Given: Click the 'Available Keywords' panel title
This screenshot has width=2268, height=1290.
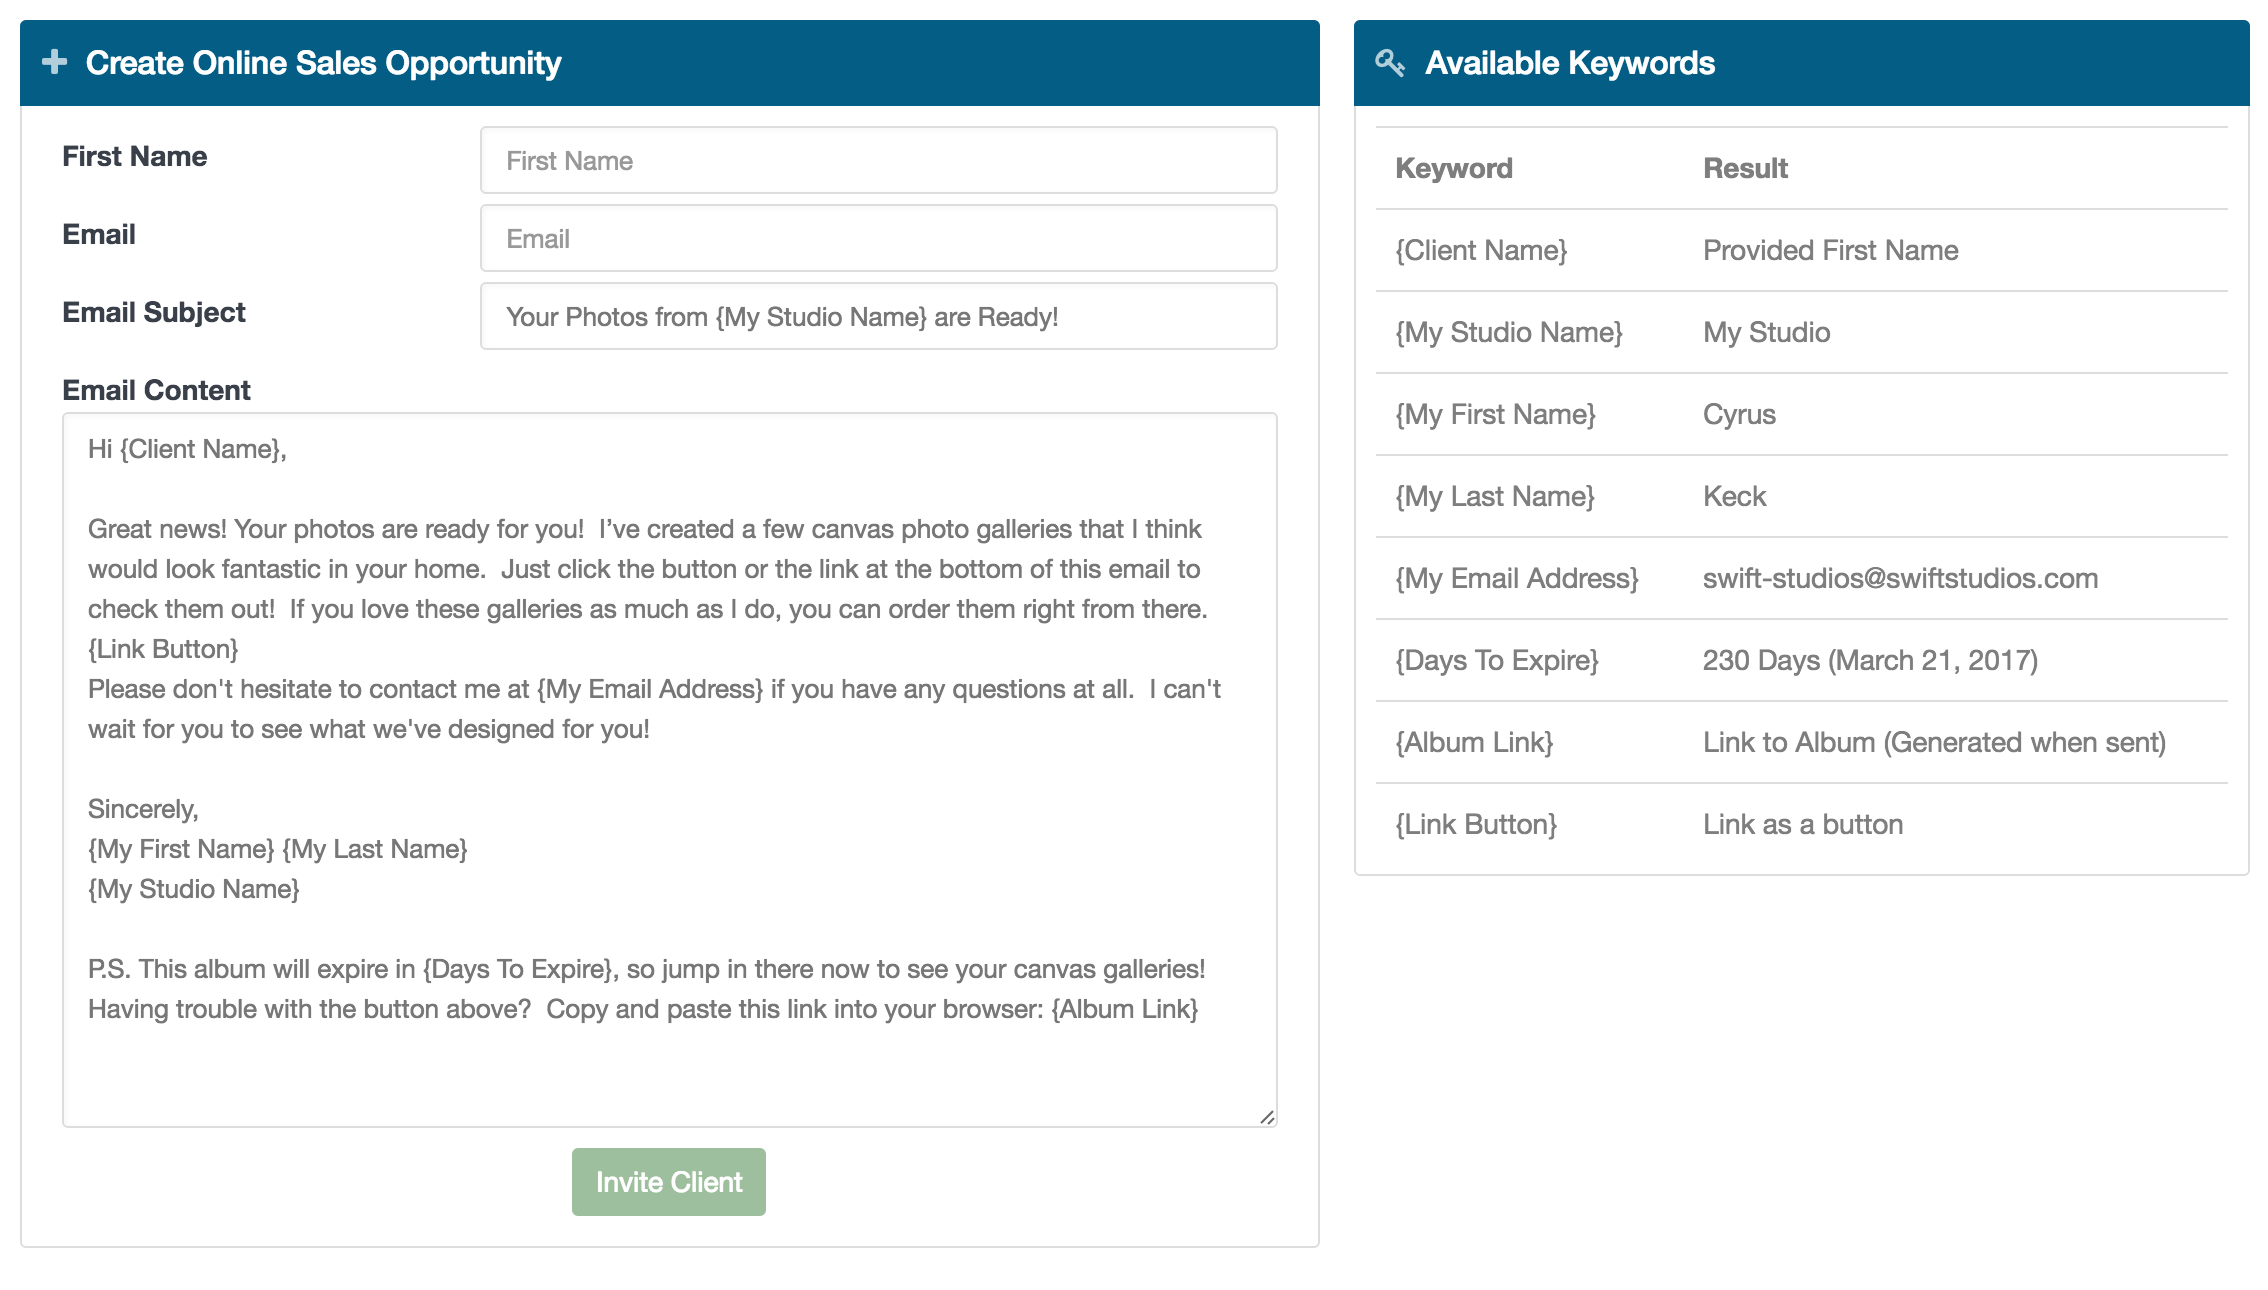Looking at the screenshot, I should (x=1569, y=62).
